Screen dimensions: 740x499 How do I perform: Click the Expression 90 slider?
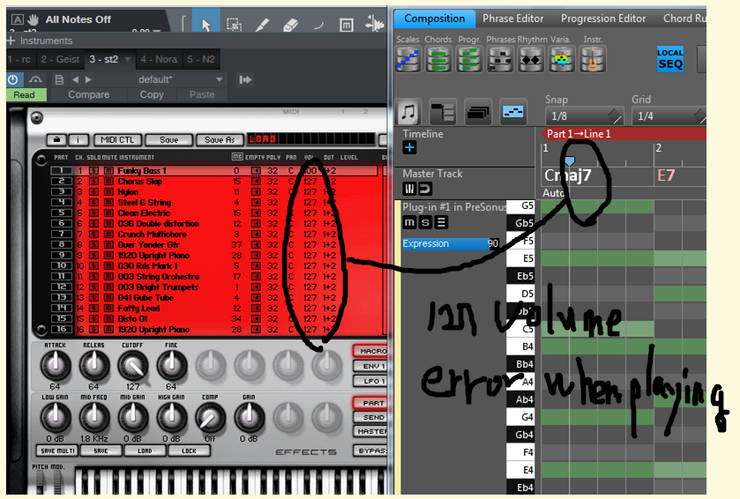[450, 244]
